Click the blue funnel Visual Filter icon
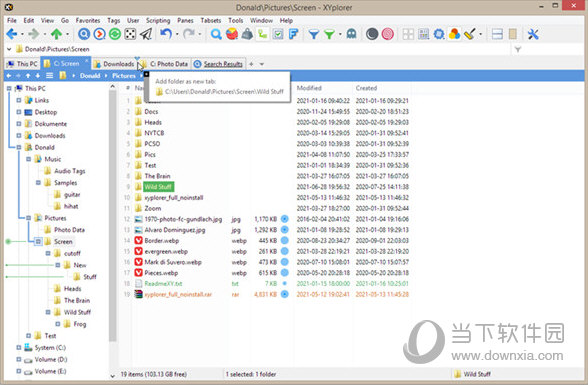Screen dimensions: 588x385 coord(314,34)
